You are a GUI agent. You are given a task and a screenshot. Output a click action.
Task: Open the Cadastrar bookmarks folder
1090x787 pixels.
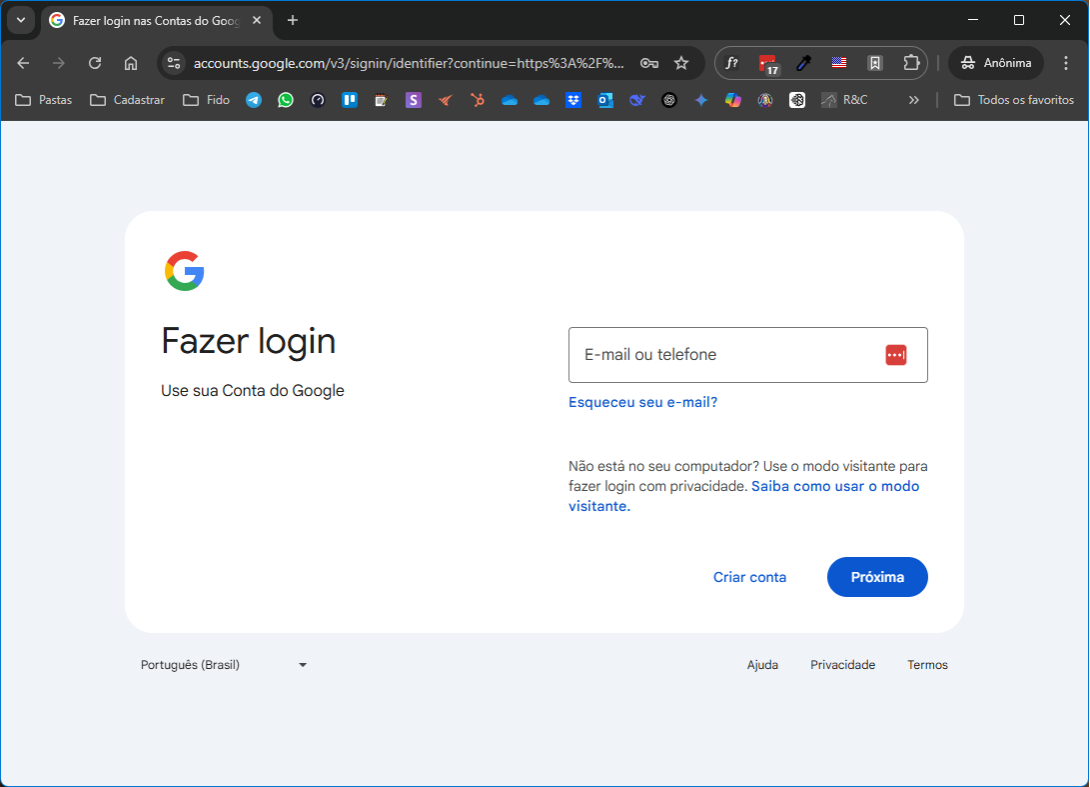click(x=127, y=100)
